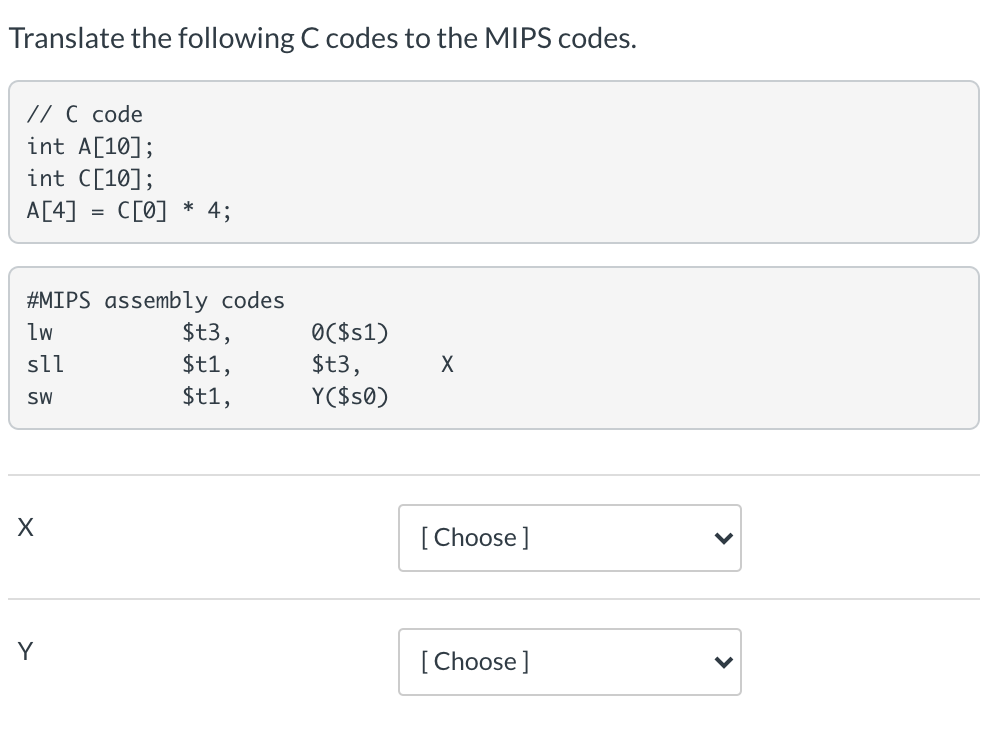Click the X label
The height and width of the screenshot is (738, 1008).
(x=25, y=527)
